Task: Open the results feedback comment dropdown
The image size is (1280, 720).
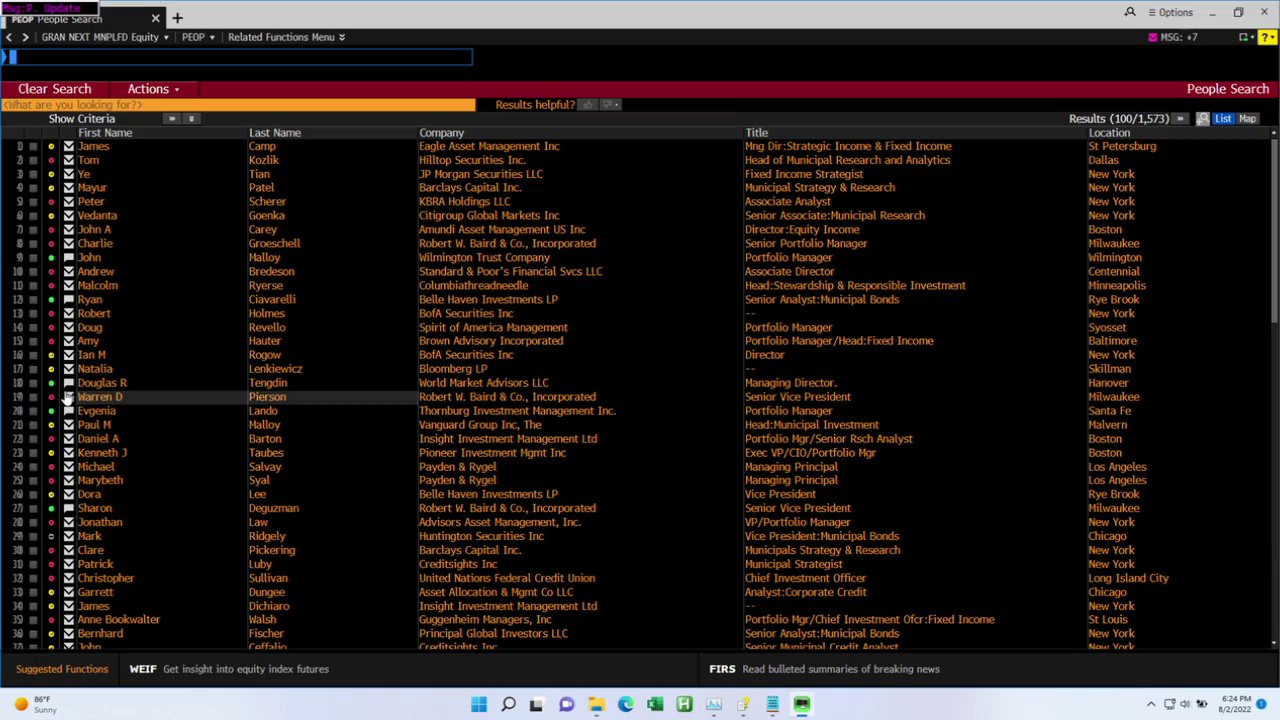Action: click(x=610, y=104)
